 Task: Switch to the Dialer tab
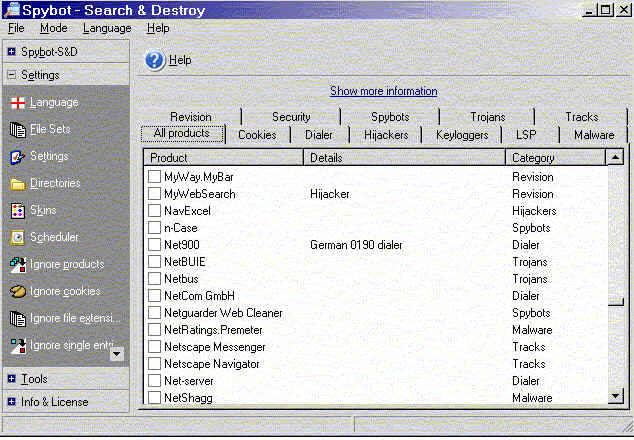pos(319,135)
